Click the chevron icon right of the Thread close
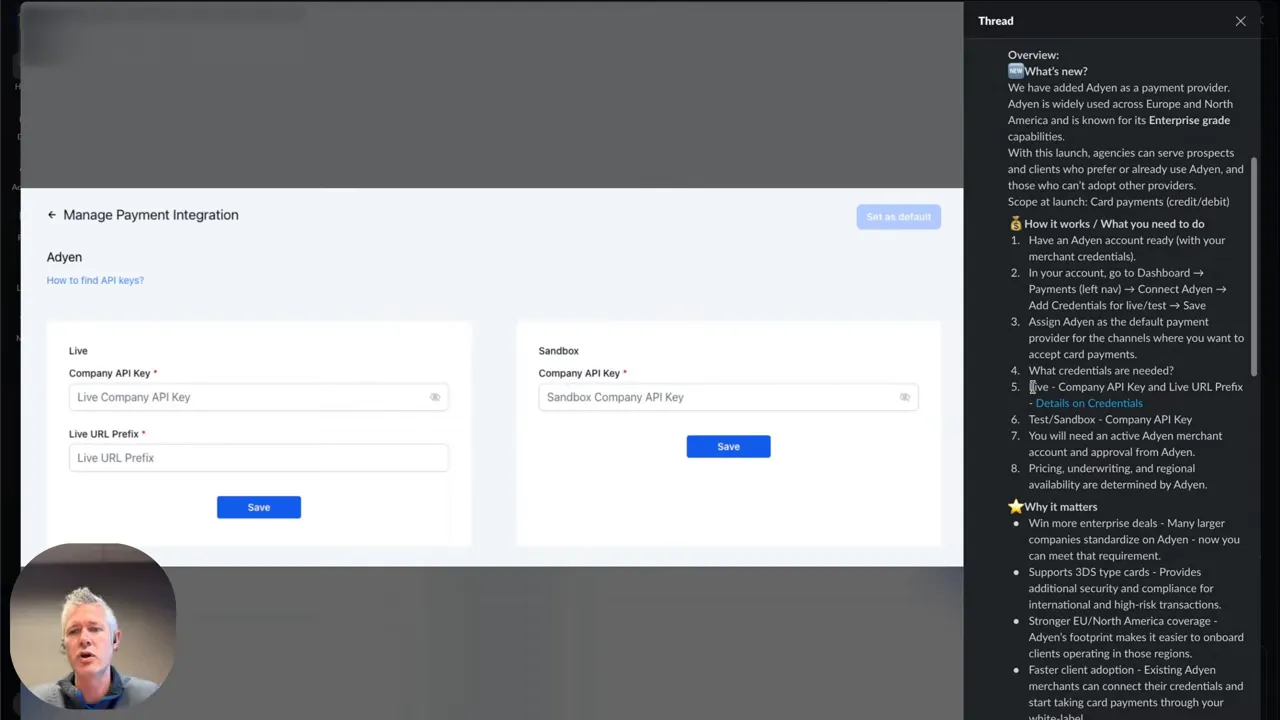The height and width of the screenshot is (720, 1280). tap(1264, 20)
